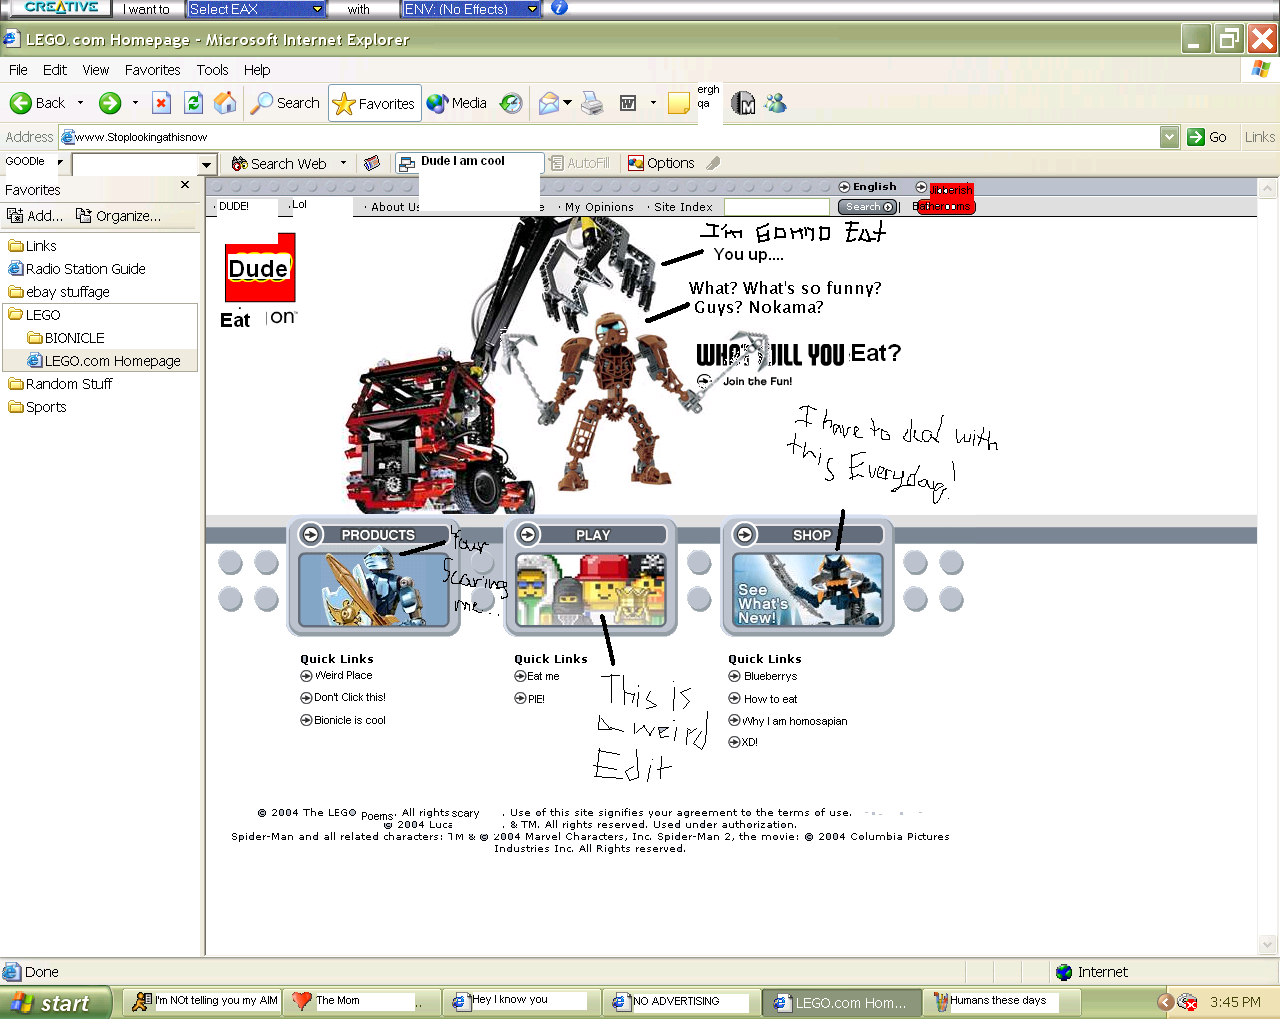This screenshot has width=1280, height=1024.
Task: Click the Weird Place quick link
Action: pyautogui.click(x=343, y=676)
